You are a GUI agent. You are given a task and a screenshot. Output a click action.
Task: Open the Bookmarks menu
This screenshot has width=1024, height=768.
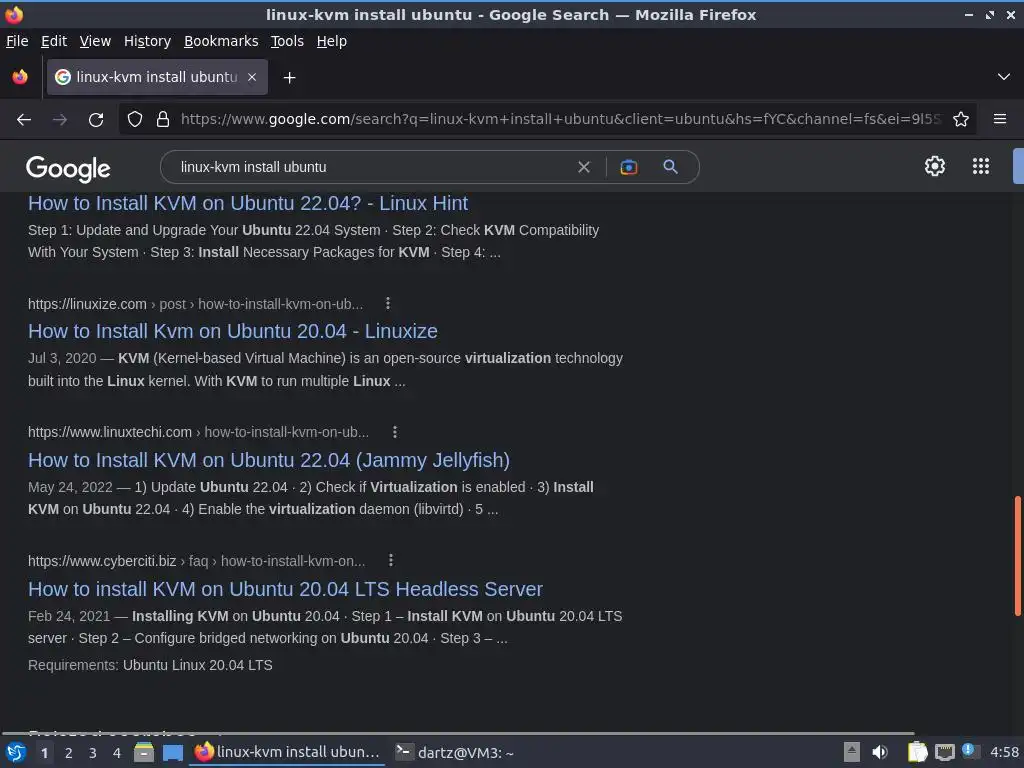221,41
